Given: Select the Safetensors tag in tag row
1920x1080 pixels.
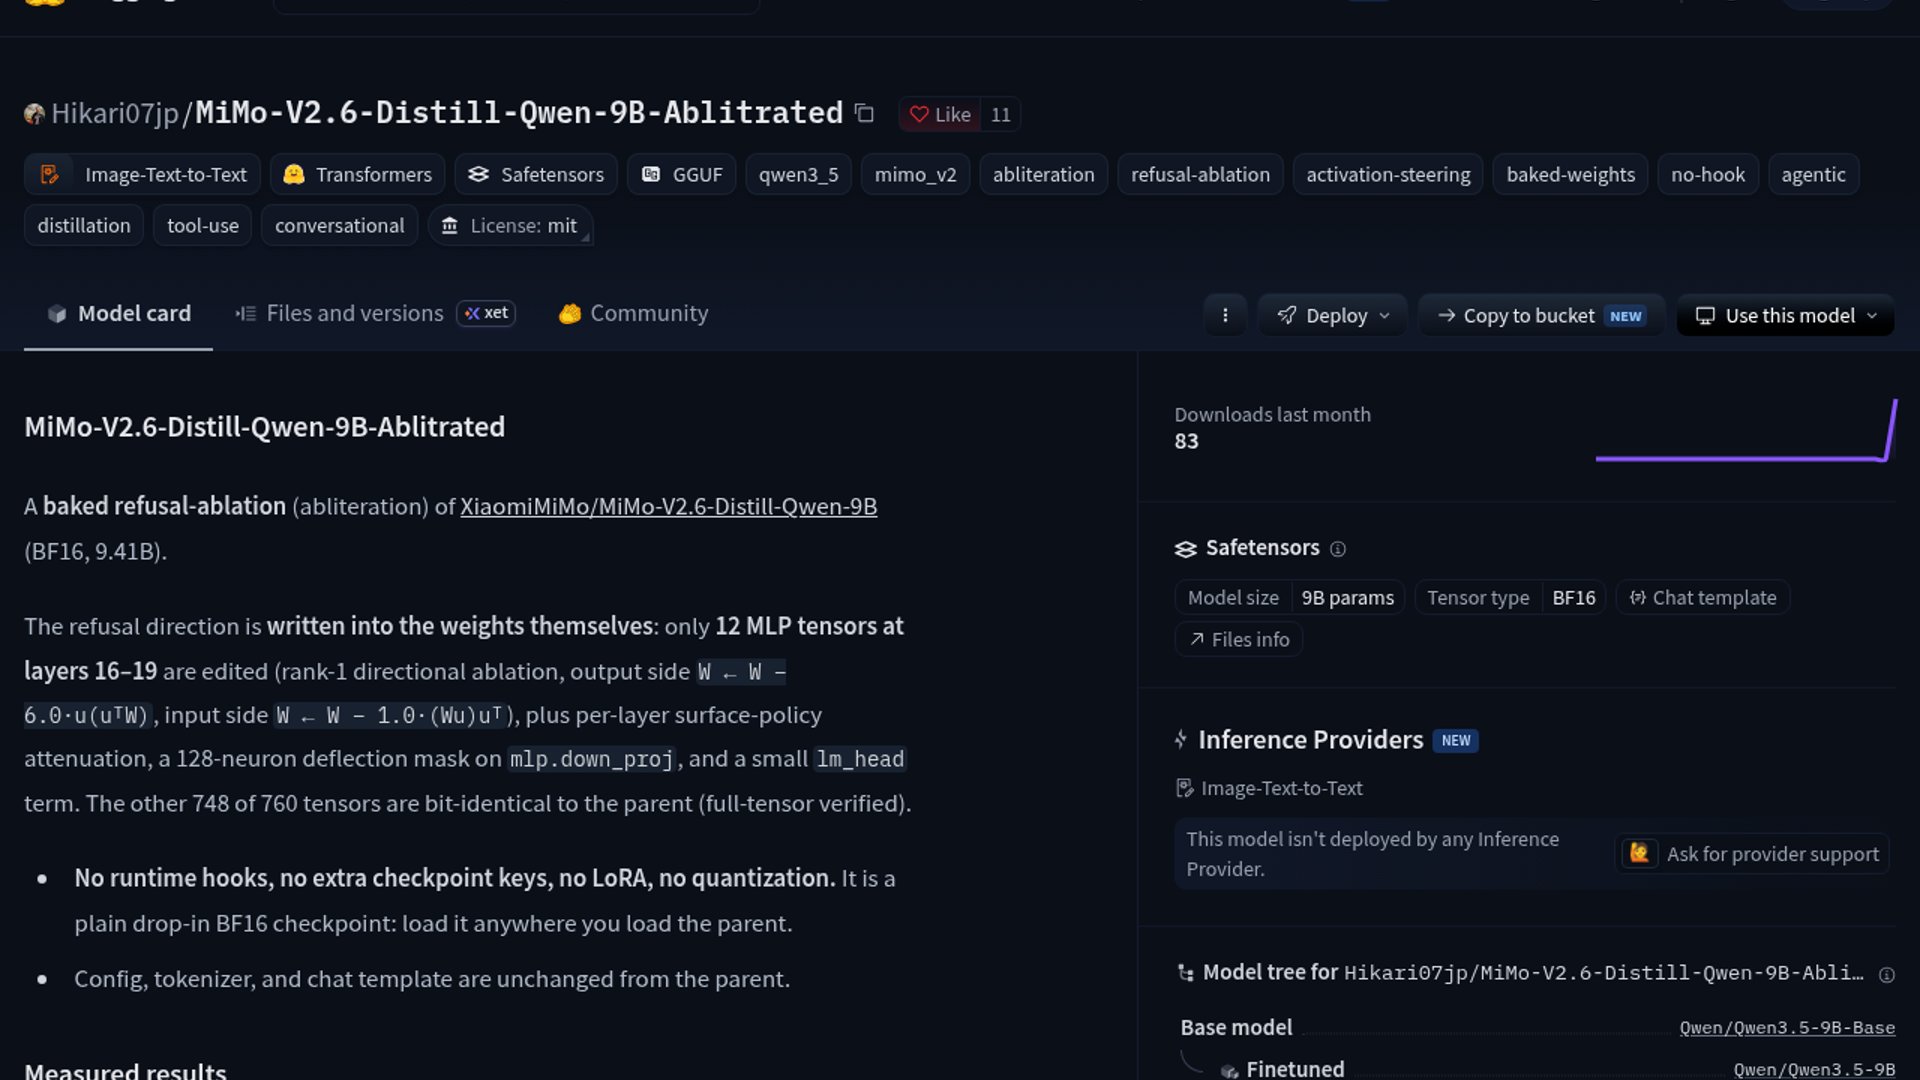Looking at the screenshot, I should 536,175.
